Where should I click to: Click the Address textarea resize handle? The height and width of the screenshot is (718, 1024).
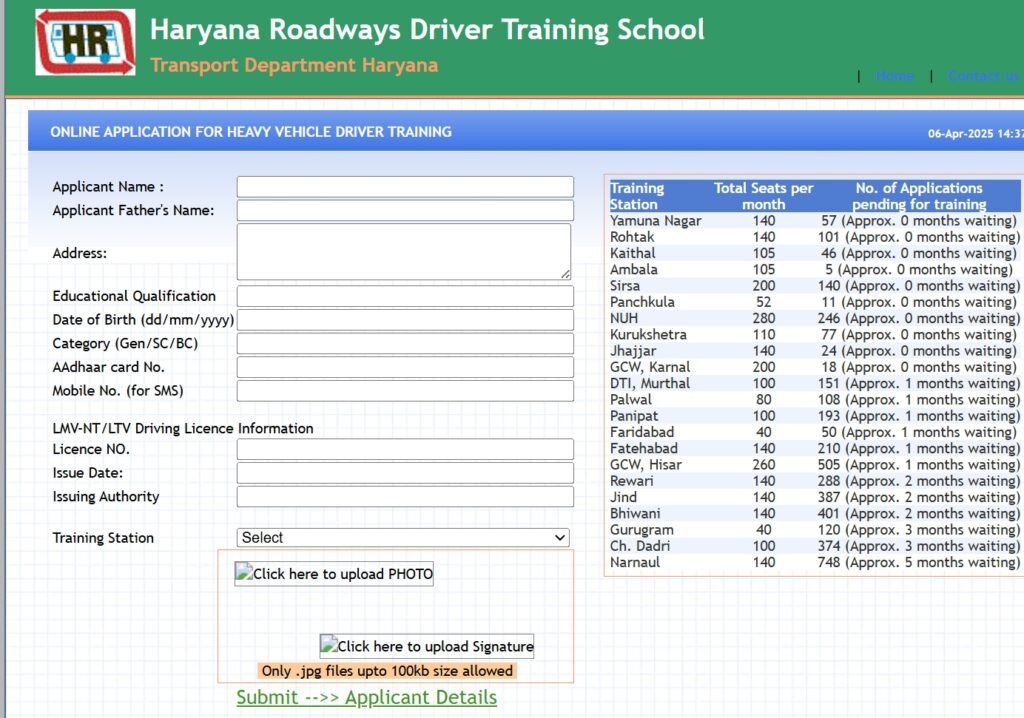[565, 274]
